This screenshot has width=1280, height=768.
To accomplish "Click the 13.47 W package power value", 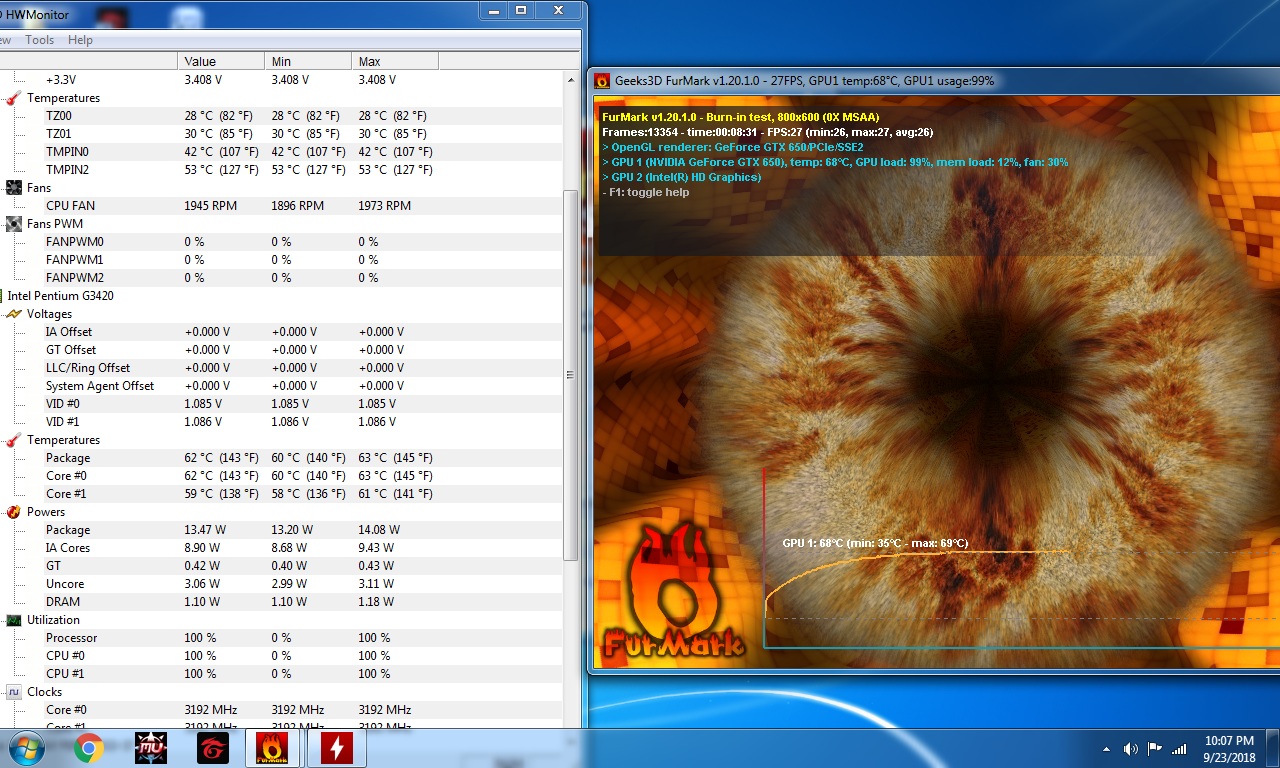I will click(205, 530).
